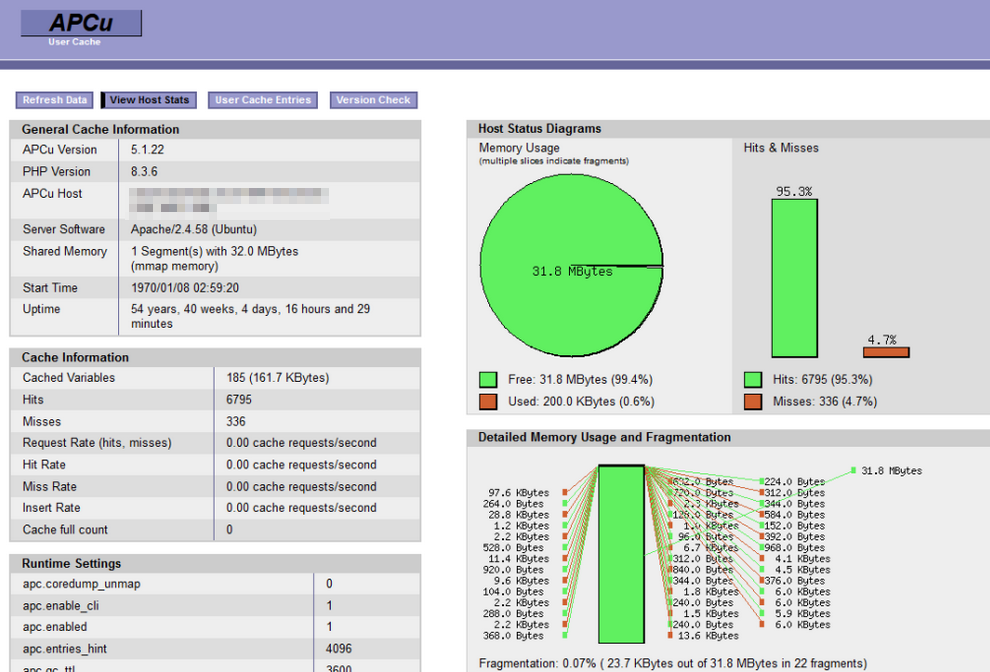Click the green 95.3% hits bar
The image size is (990, 672).
tap(794, 279)
